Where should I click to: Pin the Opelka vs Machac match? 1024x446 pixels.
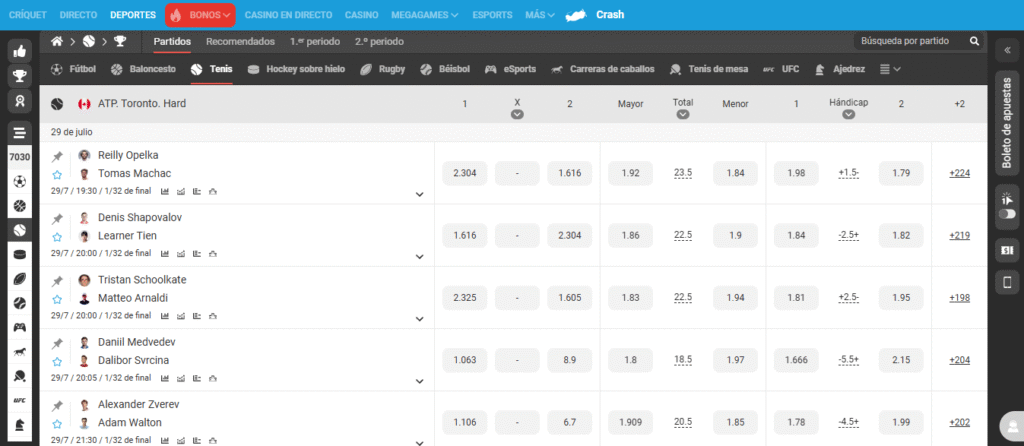coord(57,157)
